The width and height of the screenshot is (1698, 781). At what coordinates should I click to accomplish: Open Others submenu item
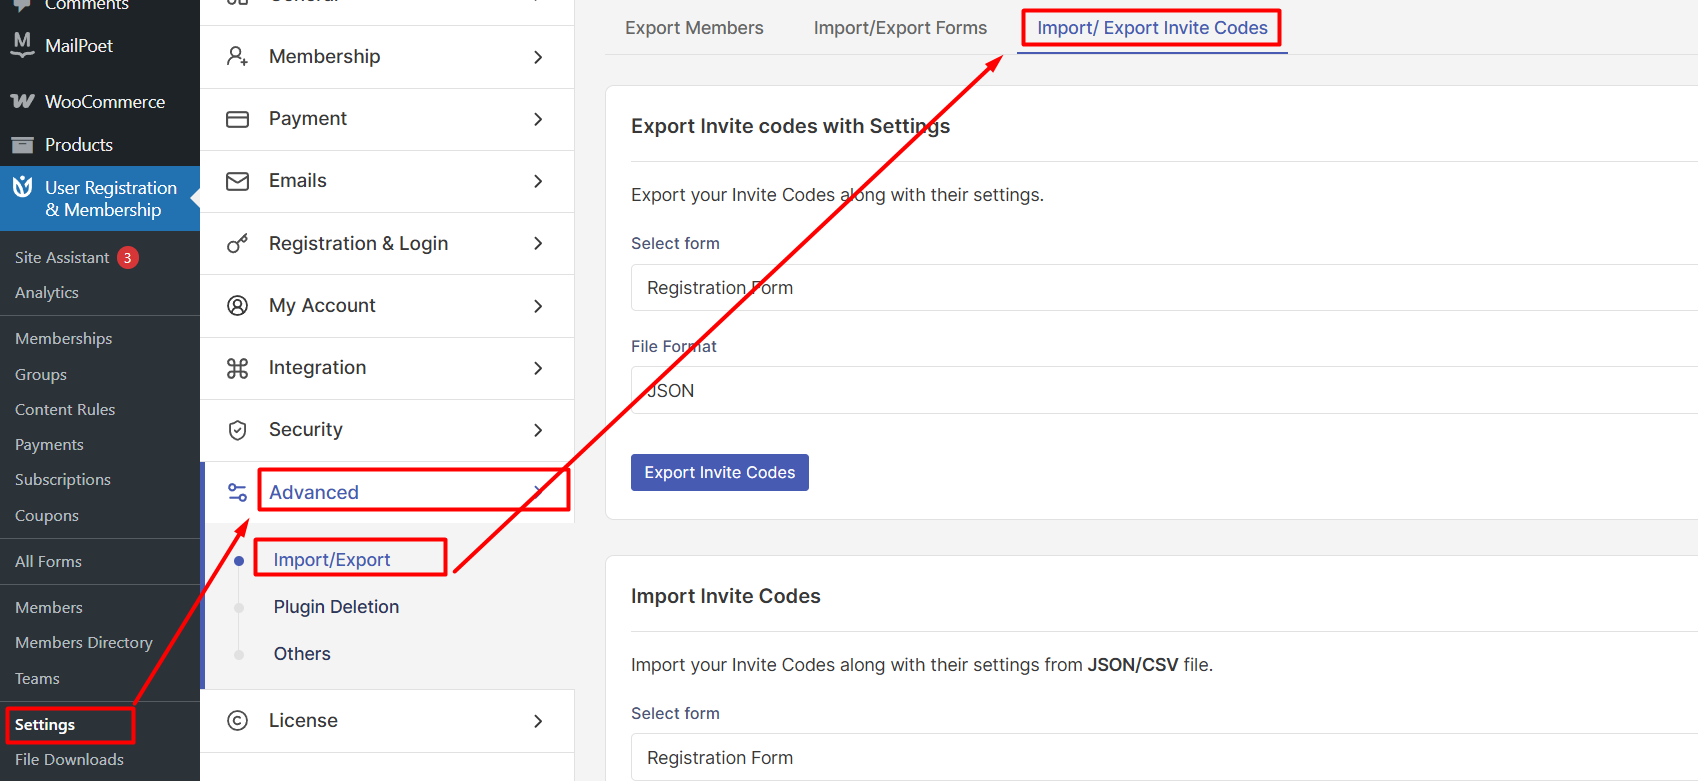[302, 654]
